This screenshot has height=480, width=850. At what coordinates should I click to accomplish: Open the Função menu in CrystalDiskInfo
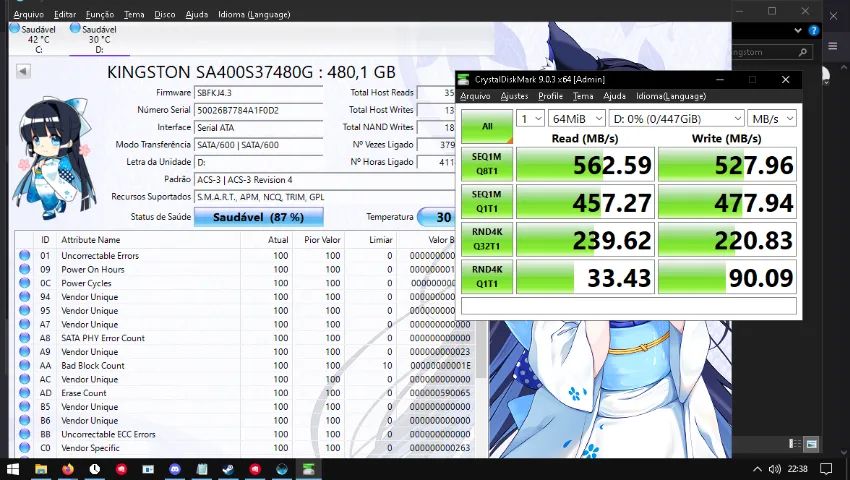[x=100, y=15]
